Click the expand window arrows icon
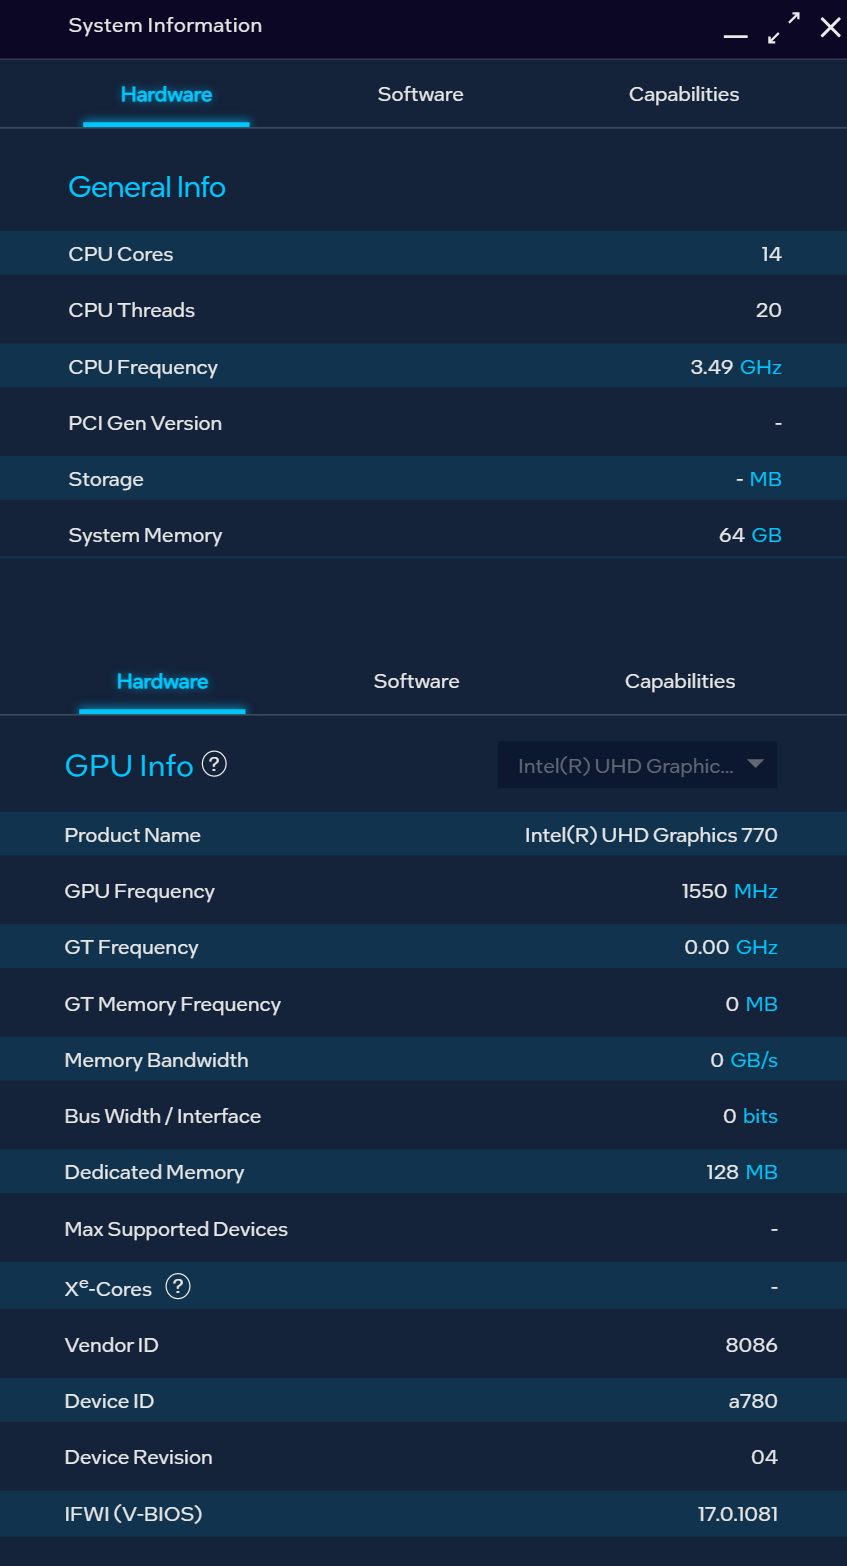This screenshot has height=1566, width=847. point(784,28)
